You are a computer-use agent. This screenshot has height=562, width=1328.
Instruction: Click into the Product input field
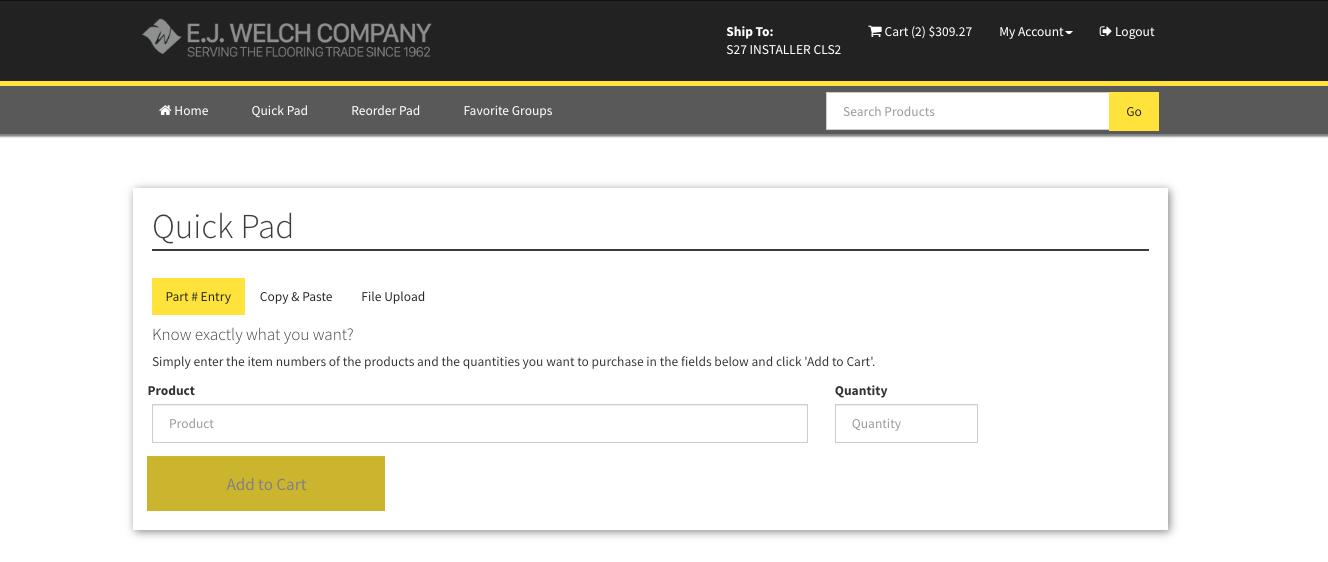click(480, 423)
